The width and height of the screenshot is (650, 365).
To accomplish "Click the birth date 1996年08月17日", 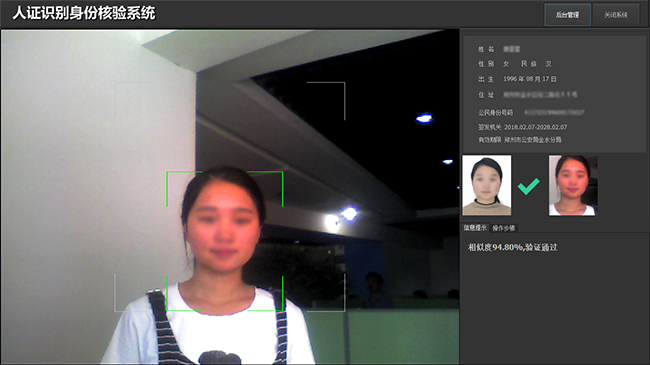I will click(530, 79).
